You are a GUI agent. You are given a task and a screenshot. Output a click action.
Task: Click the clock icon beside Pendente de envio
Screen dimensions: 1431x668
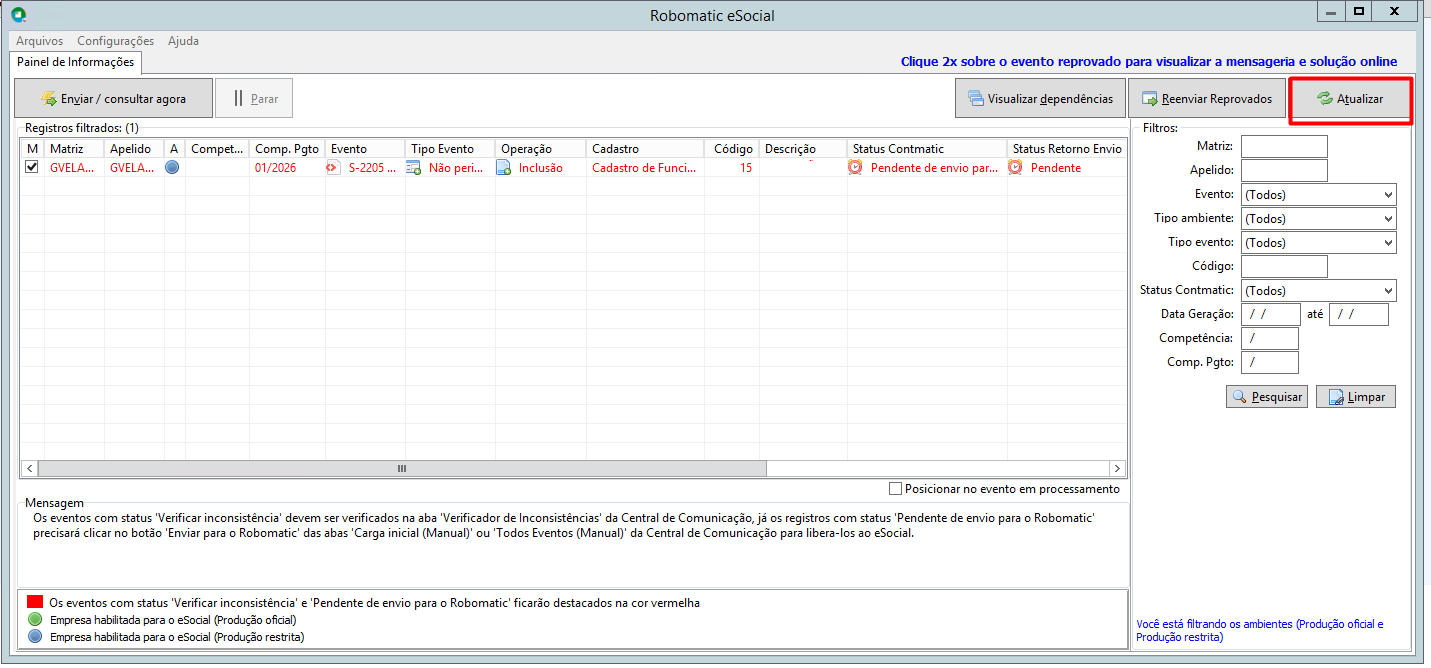(855, 168)
